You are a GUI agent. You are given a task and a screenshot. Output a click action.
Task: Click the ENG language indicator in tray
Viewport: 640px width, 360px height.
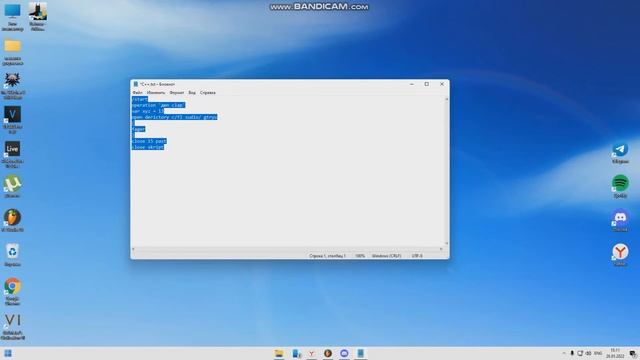pos(598,353)
